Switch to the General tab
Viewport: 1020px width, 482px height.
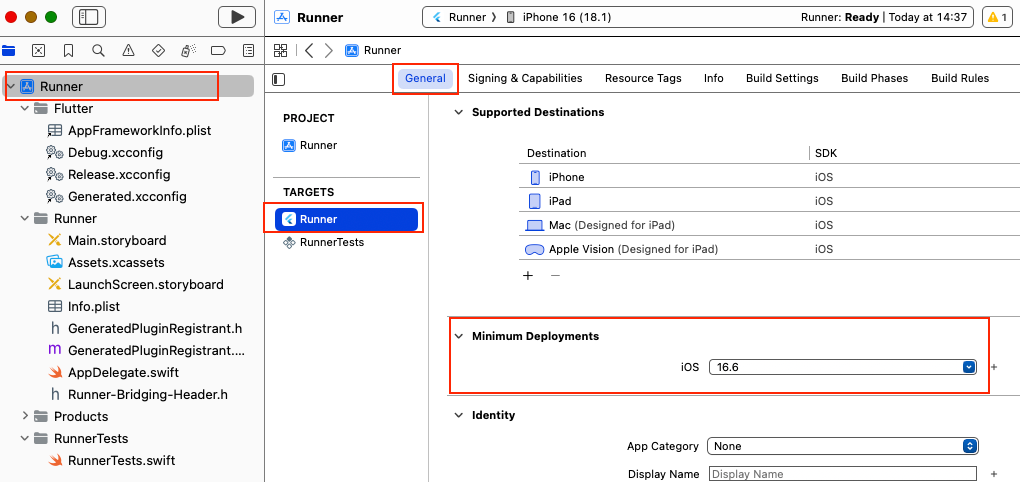(x=425, y=79)
